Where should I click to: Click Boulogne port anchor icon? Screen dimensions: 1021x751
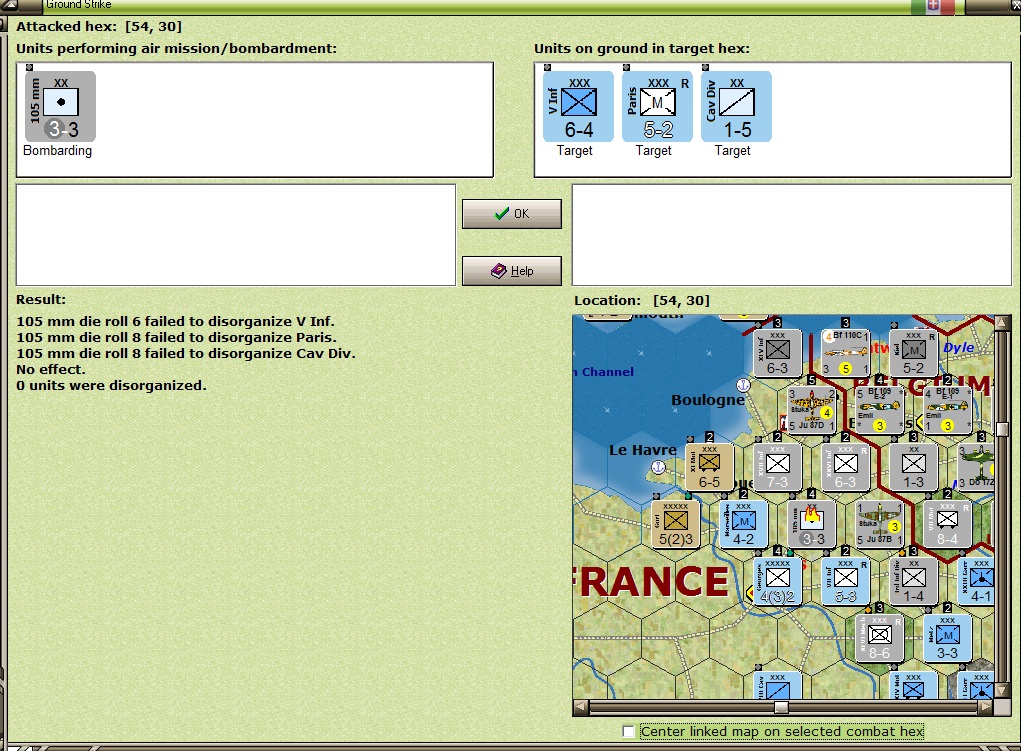(743, 384)
